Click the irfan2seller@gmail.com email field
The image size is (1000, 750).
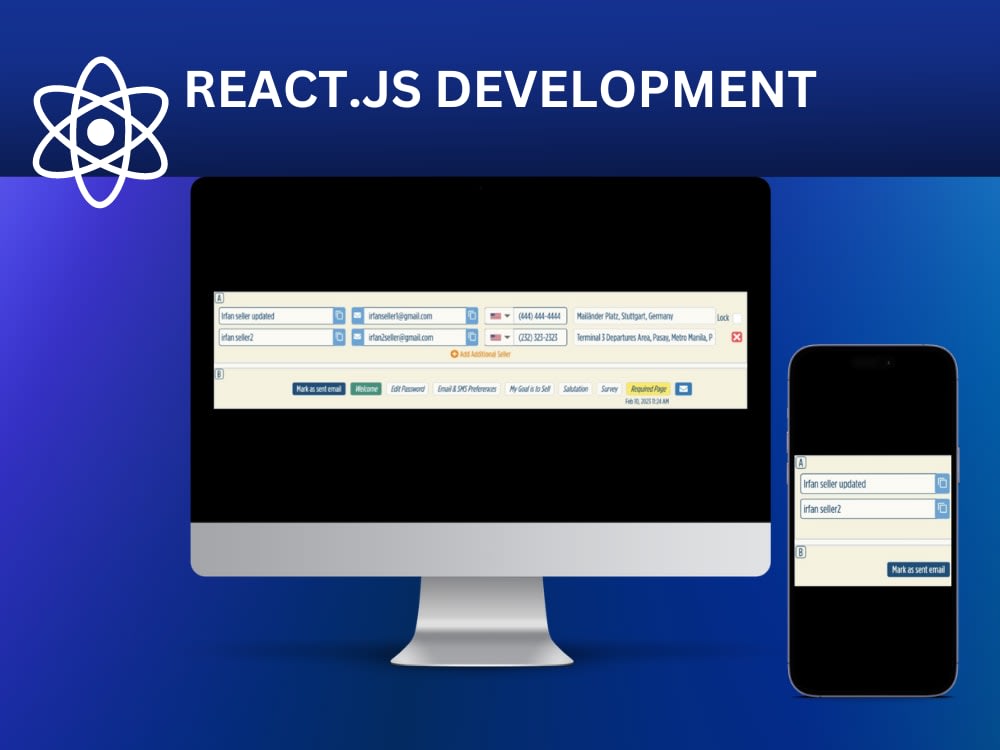tap(415, 337)
